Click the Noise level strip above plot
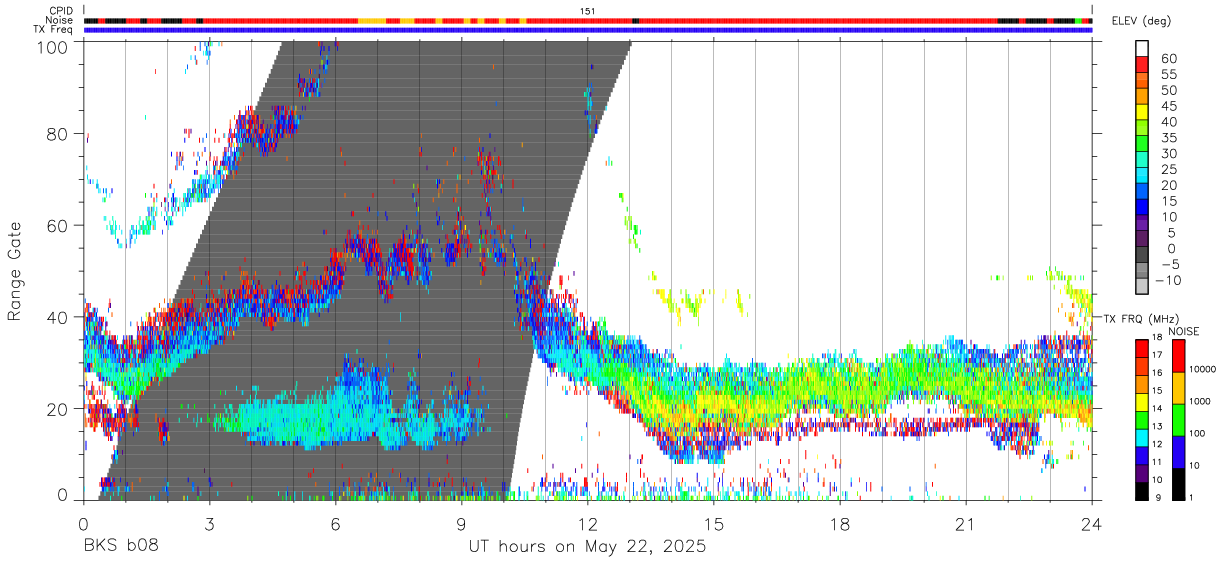The image size is (1228, 567). coord(588,20)
